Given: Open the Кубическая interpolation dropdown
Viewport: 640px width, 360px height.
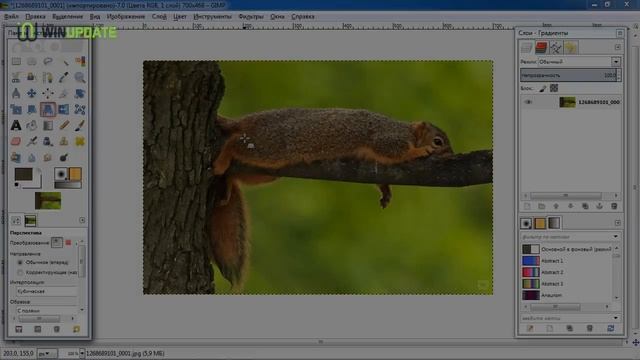Looking at the screenshot, I should coord(46,291).
